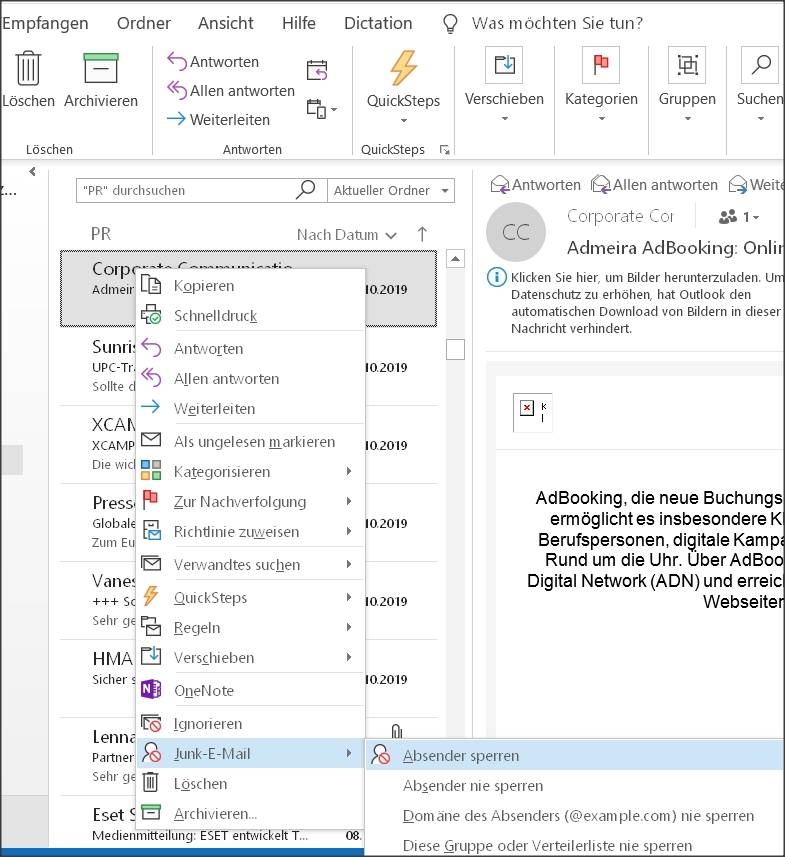This screenshot has width=785, height=857.
Task: Select Domäne des Absenders nie sperren
Action: (x=575, y=816)
